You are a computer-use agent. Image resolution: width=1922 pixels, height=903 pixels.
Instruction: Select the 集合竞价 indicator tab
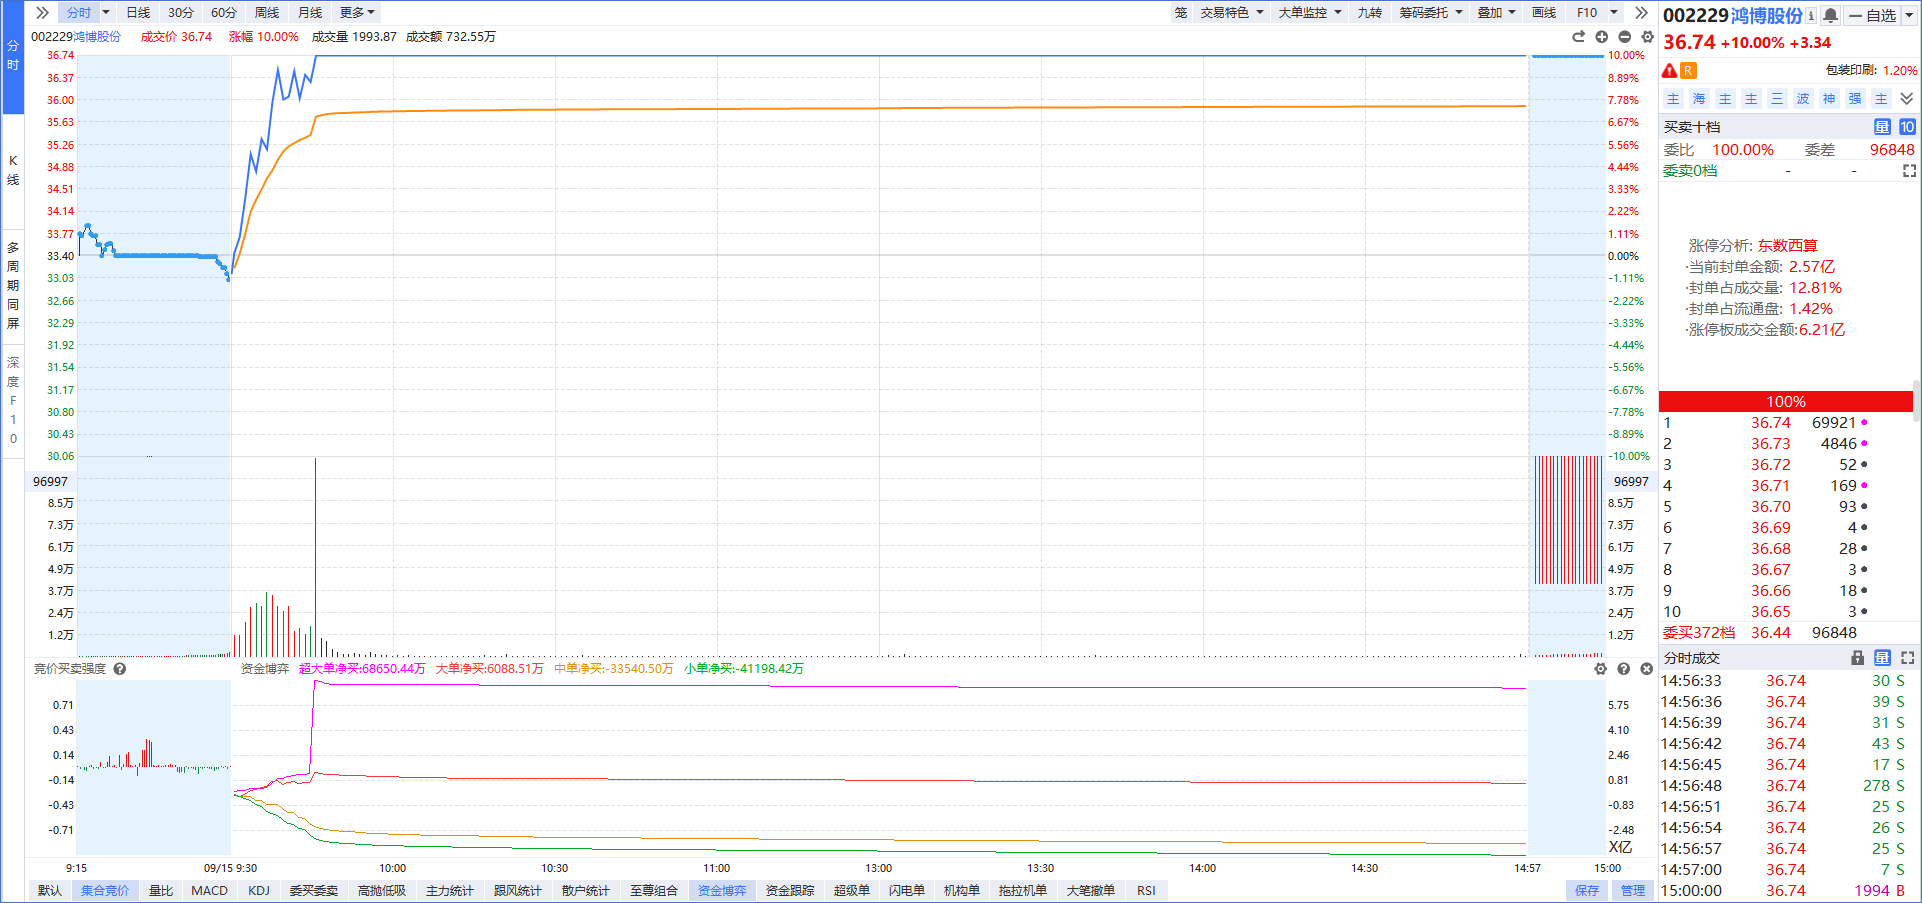(x=105, y=891)
